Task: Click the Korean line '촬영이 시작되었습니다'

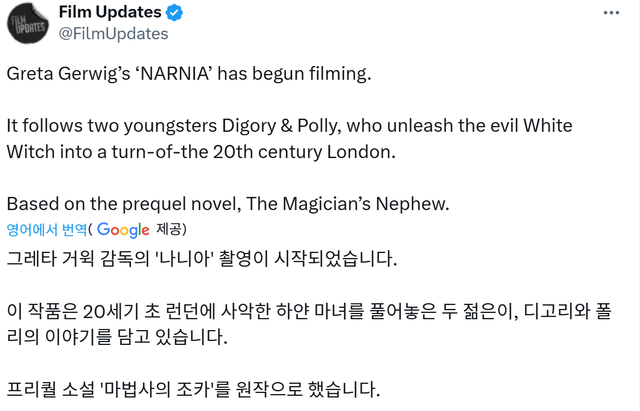Action: click(x=322, y=259)
